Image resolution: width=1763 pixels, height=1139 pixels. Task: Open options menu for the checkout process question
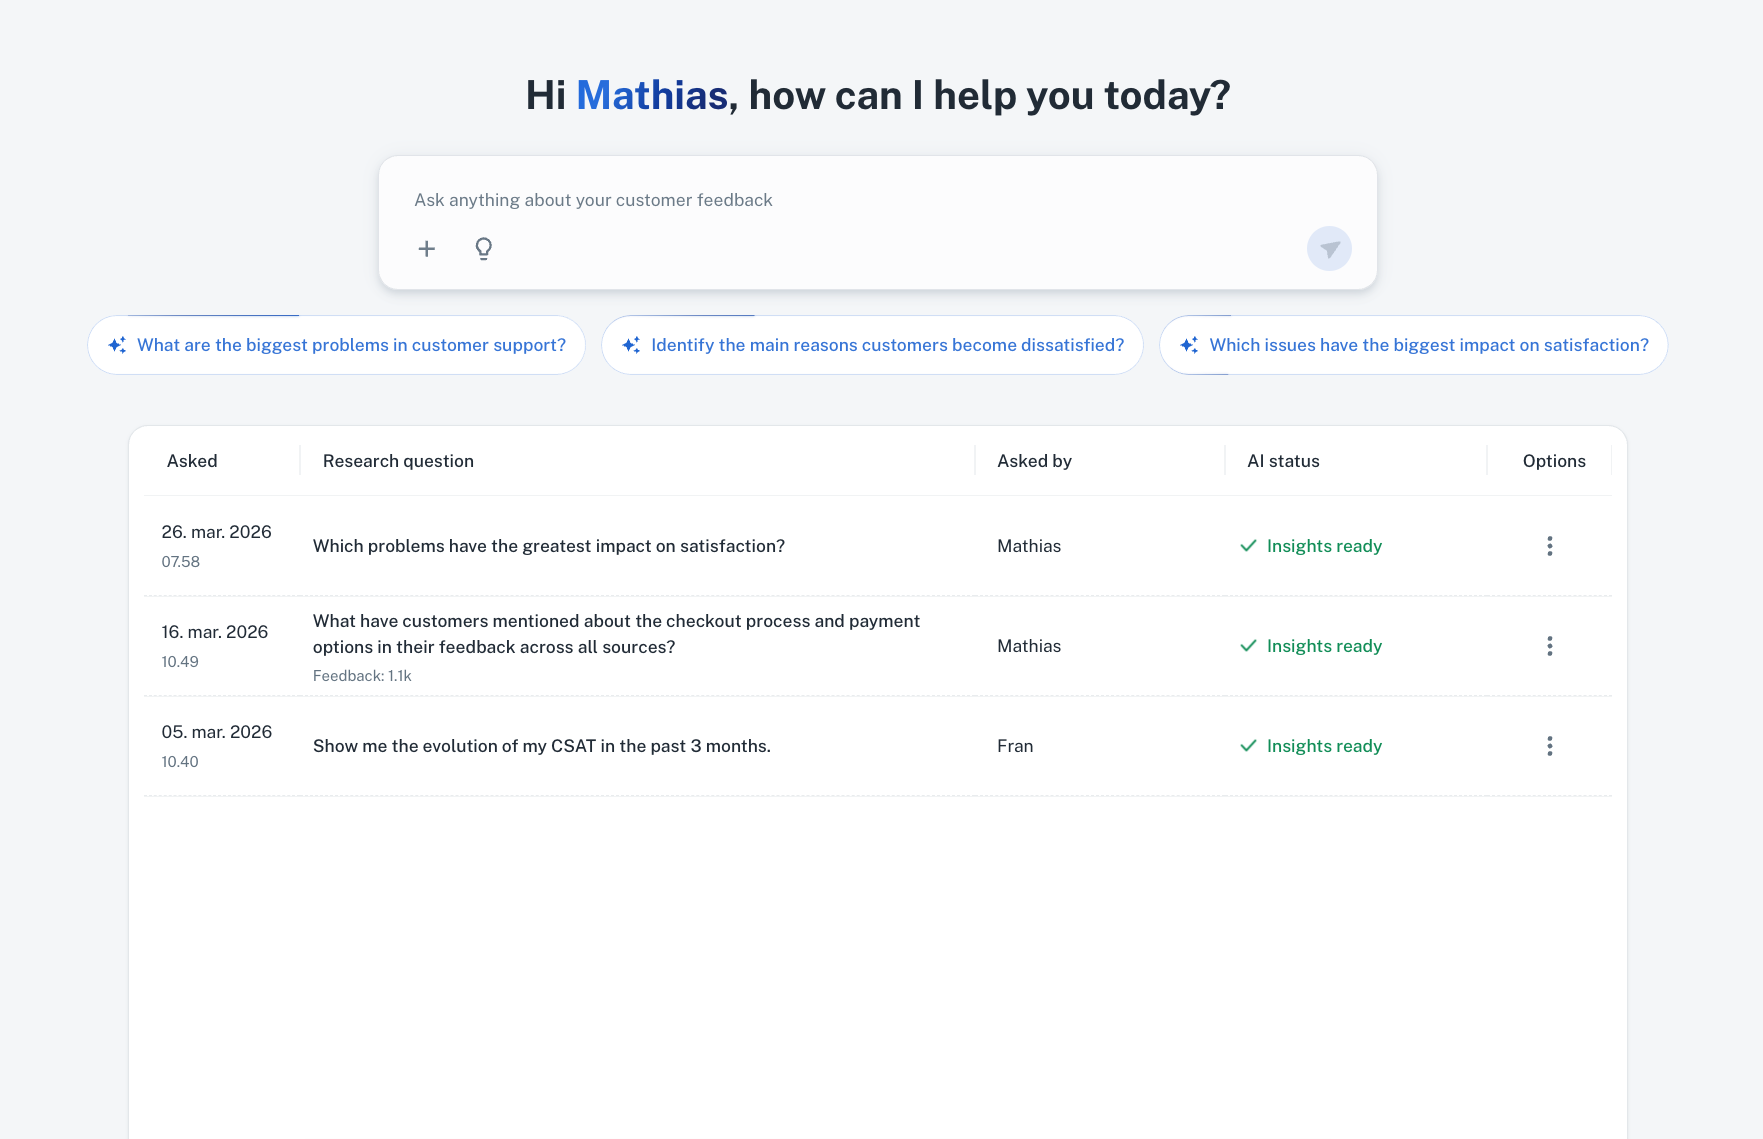point(1549,646)
